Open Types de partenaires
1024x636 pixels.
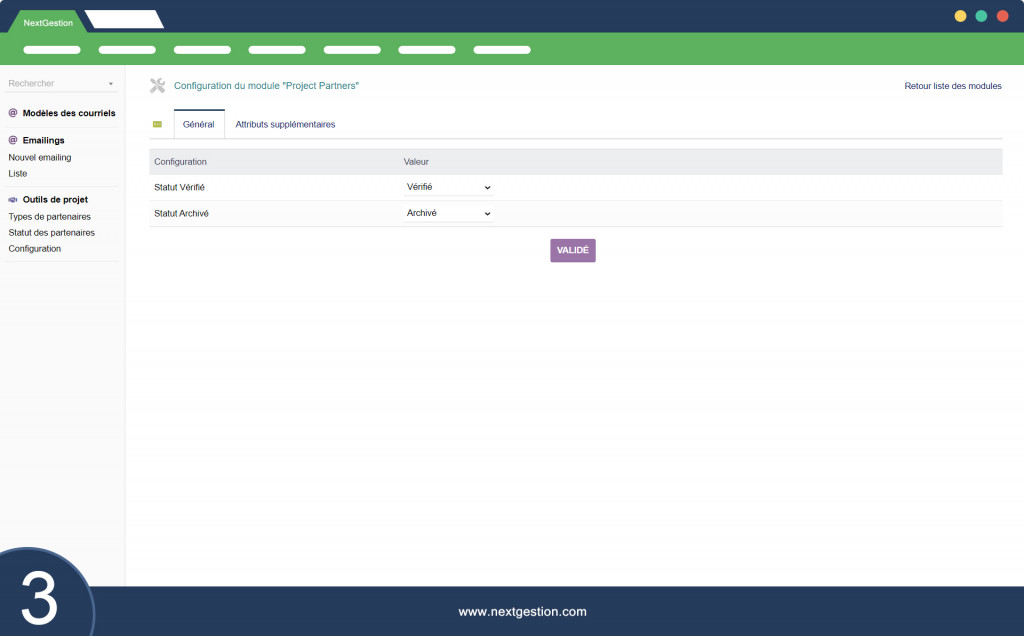pyautogui.click(x=50, y=217)
